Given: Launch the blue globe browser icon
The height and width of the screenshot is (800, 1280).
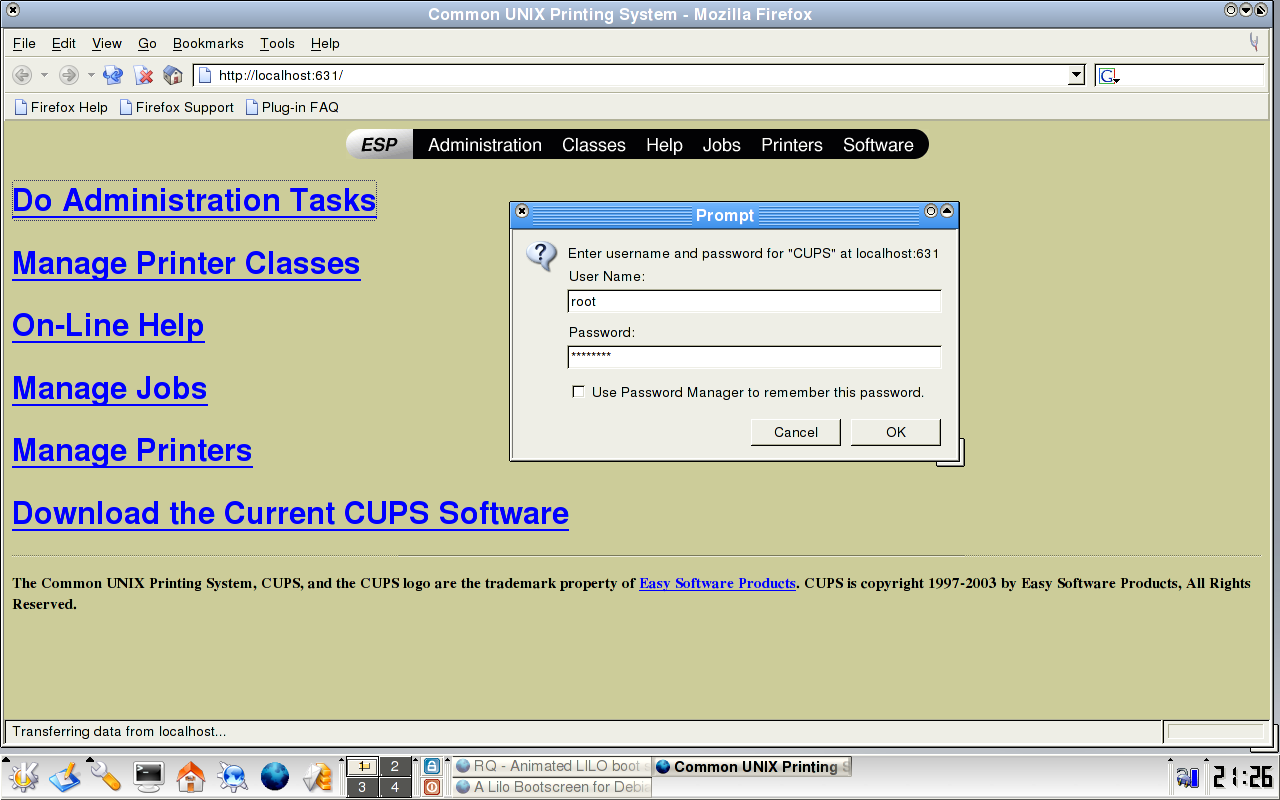Looking at the screenshot, I should pos(275,776).
